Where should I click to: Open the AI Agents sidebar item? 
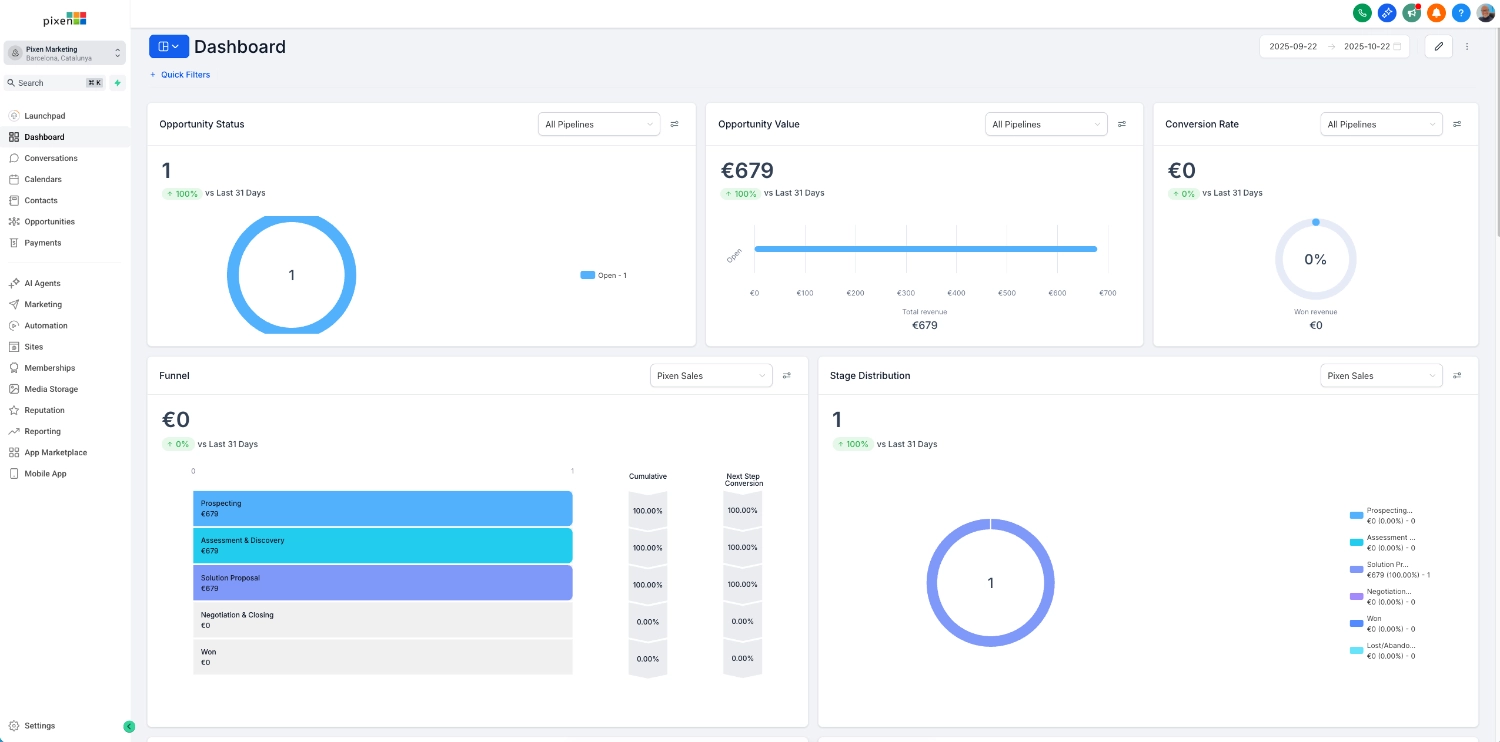point(41,283)
